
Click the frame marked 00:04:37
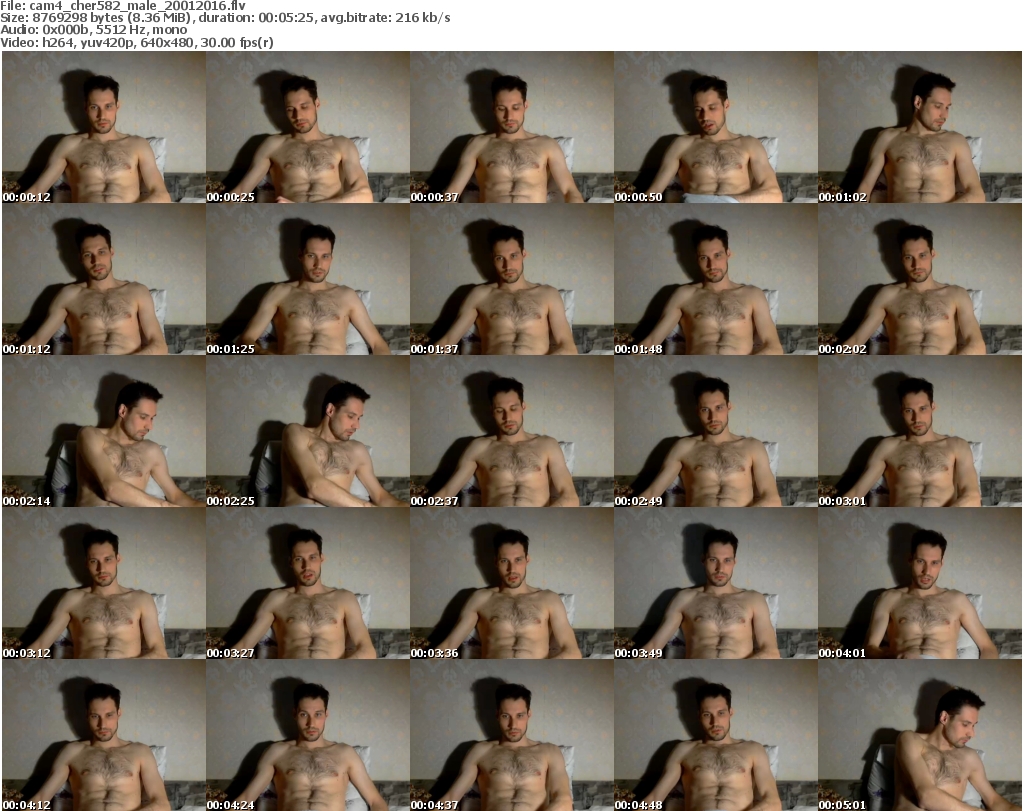coord(512,735)
